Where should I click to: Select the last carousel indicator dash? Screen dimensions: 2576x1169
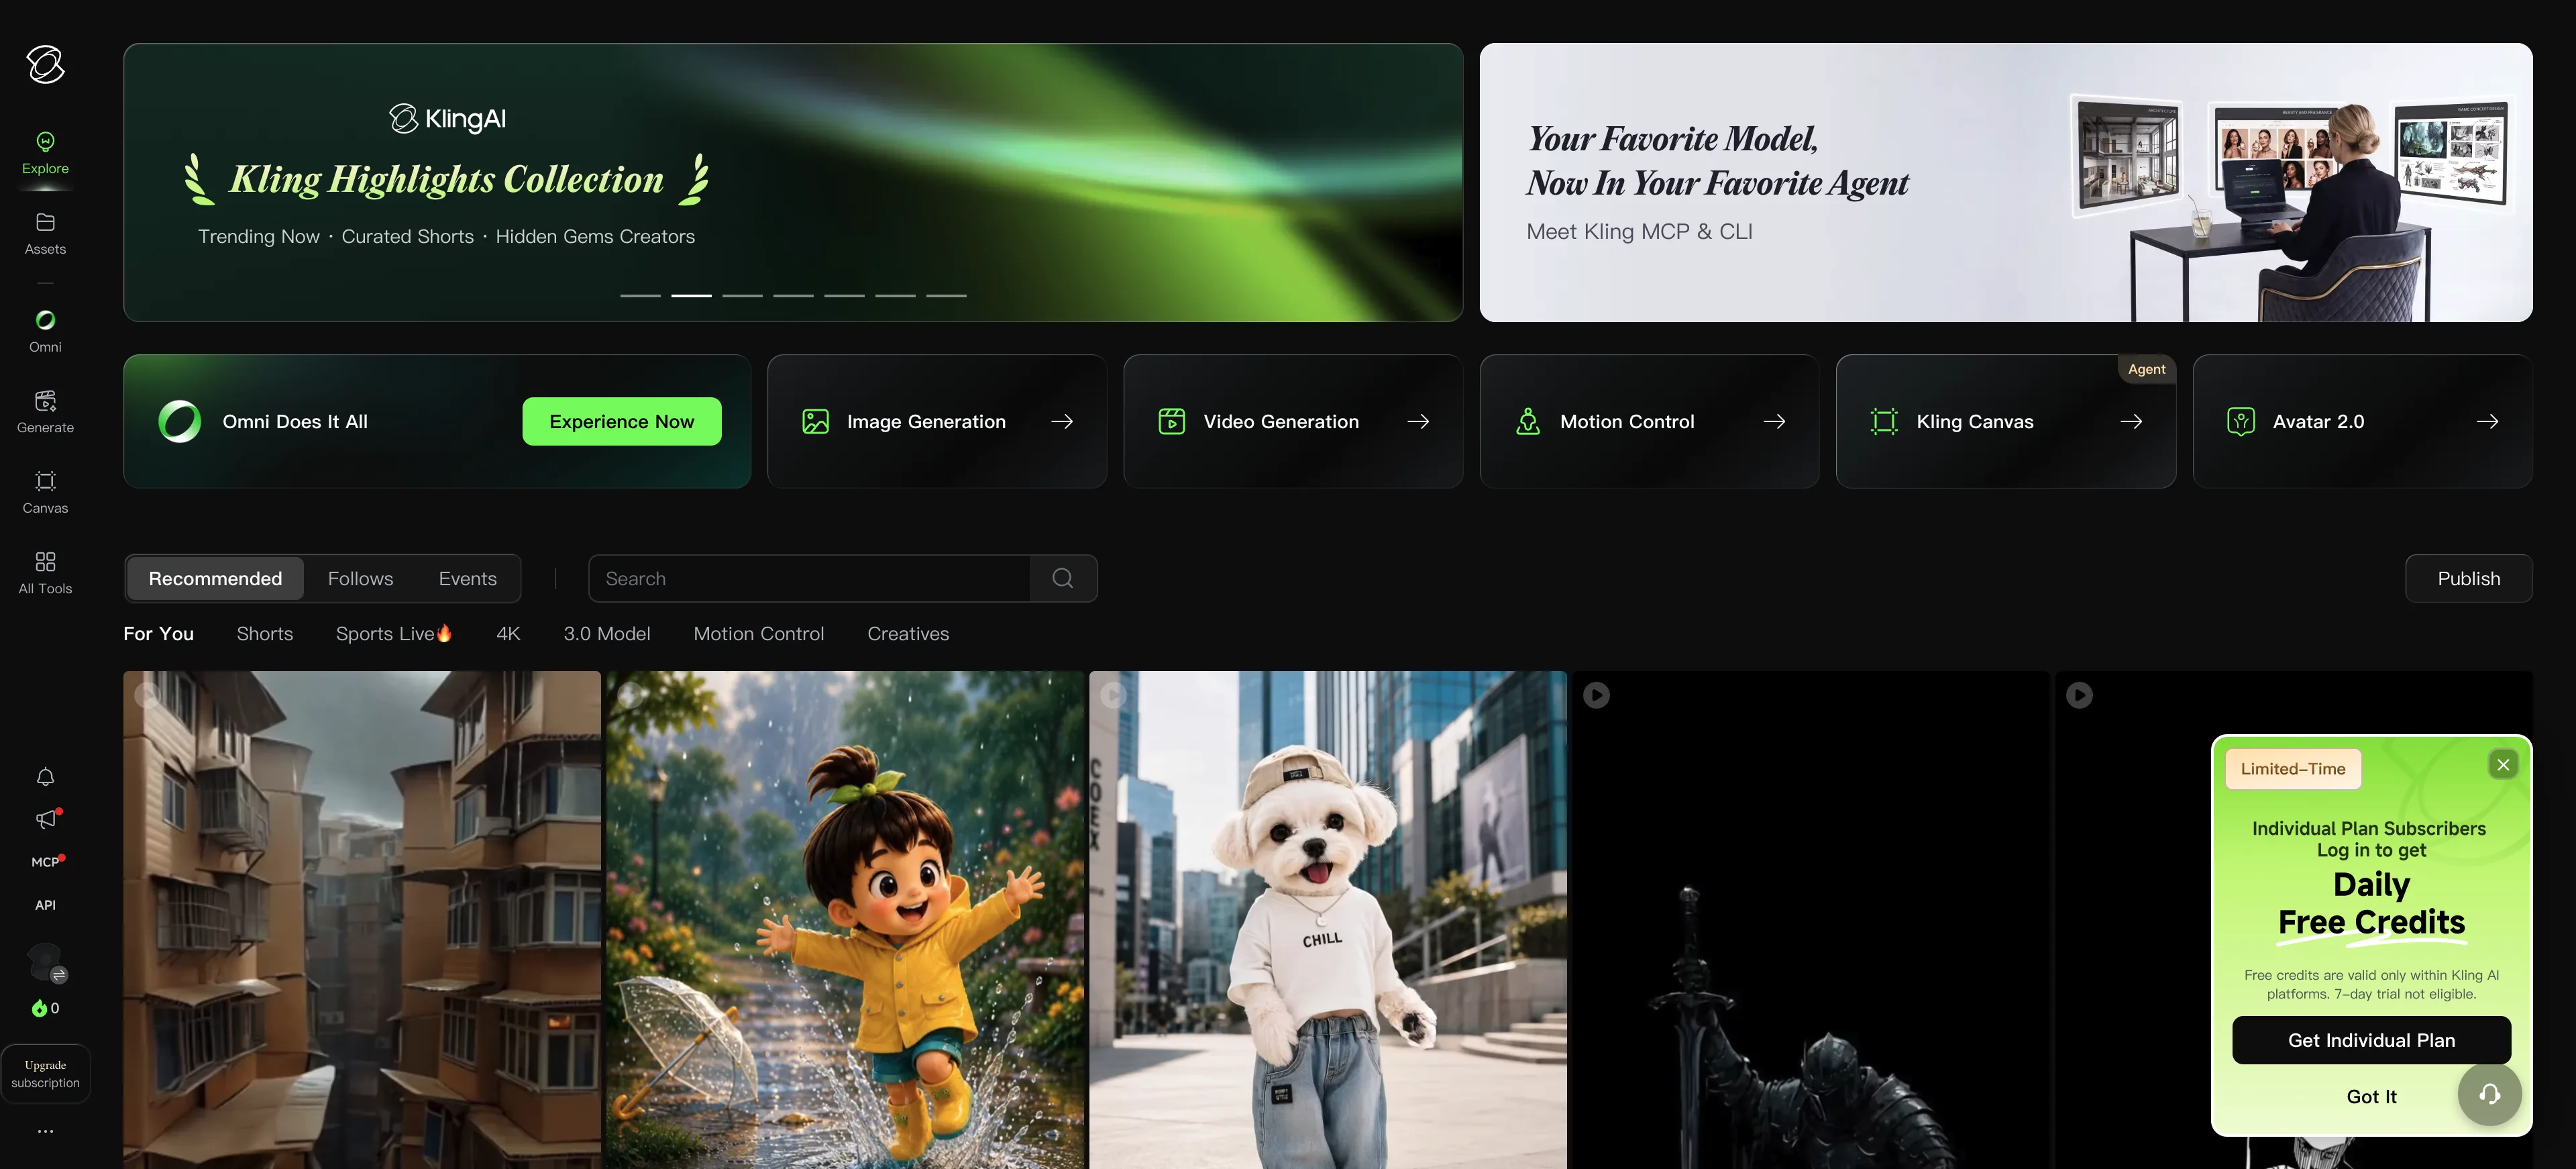coord(946,296)
